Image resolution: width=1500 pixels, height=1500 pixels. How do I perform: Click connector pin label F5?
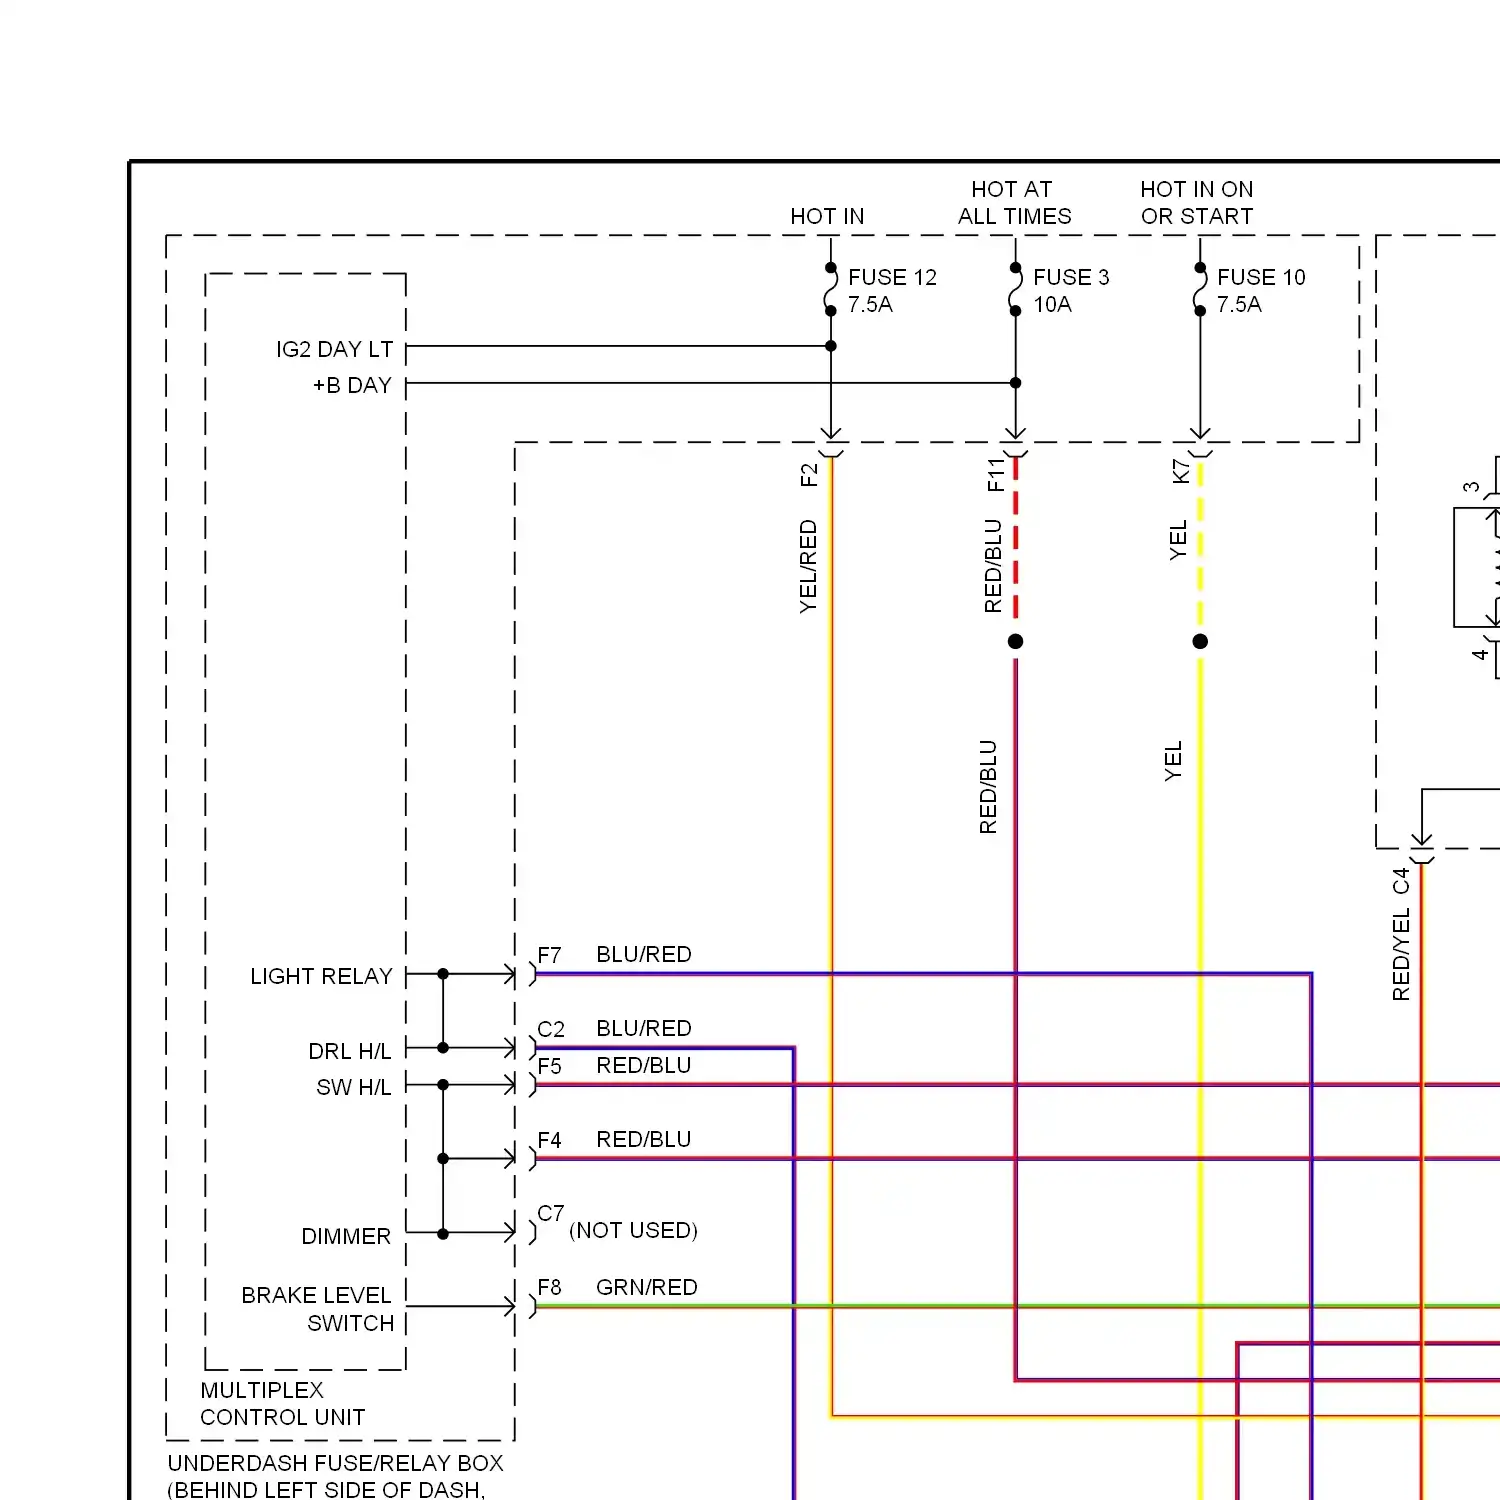[549, 1066]
